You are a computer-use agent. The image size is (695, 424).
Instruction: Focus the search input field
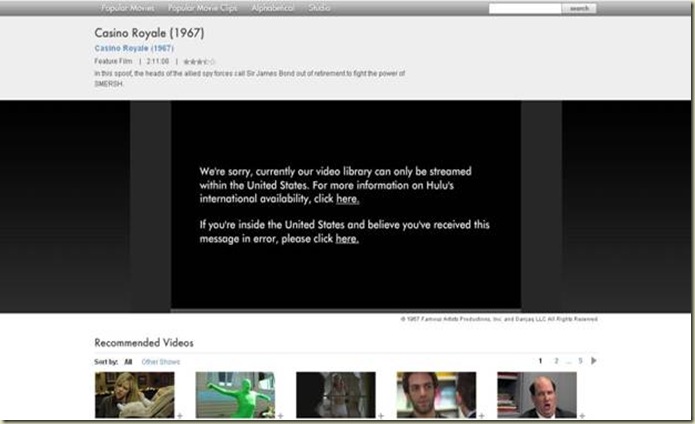pos(525,8)
